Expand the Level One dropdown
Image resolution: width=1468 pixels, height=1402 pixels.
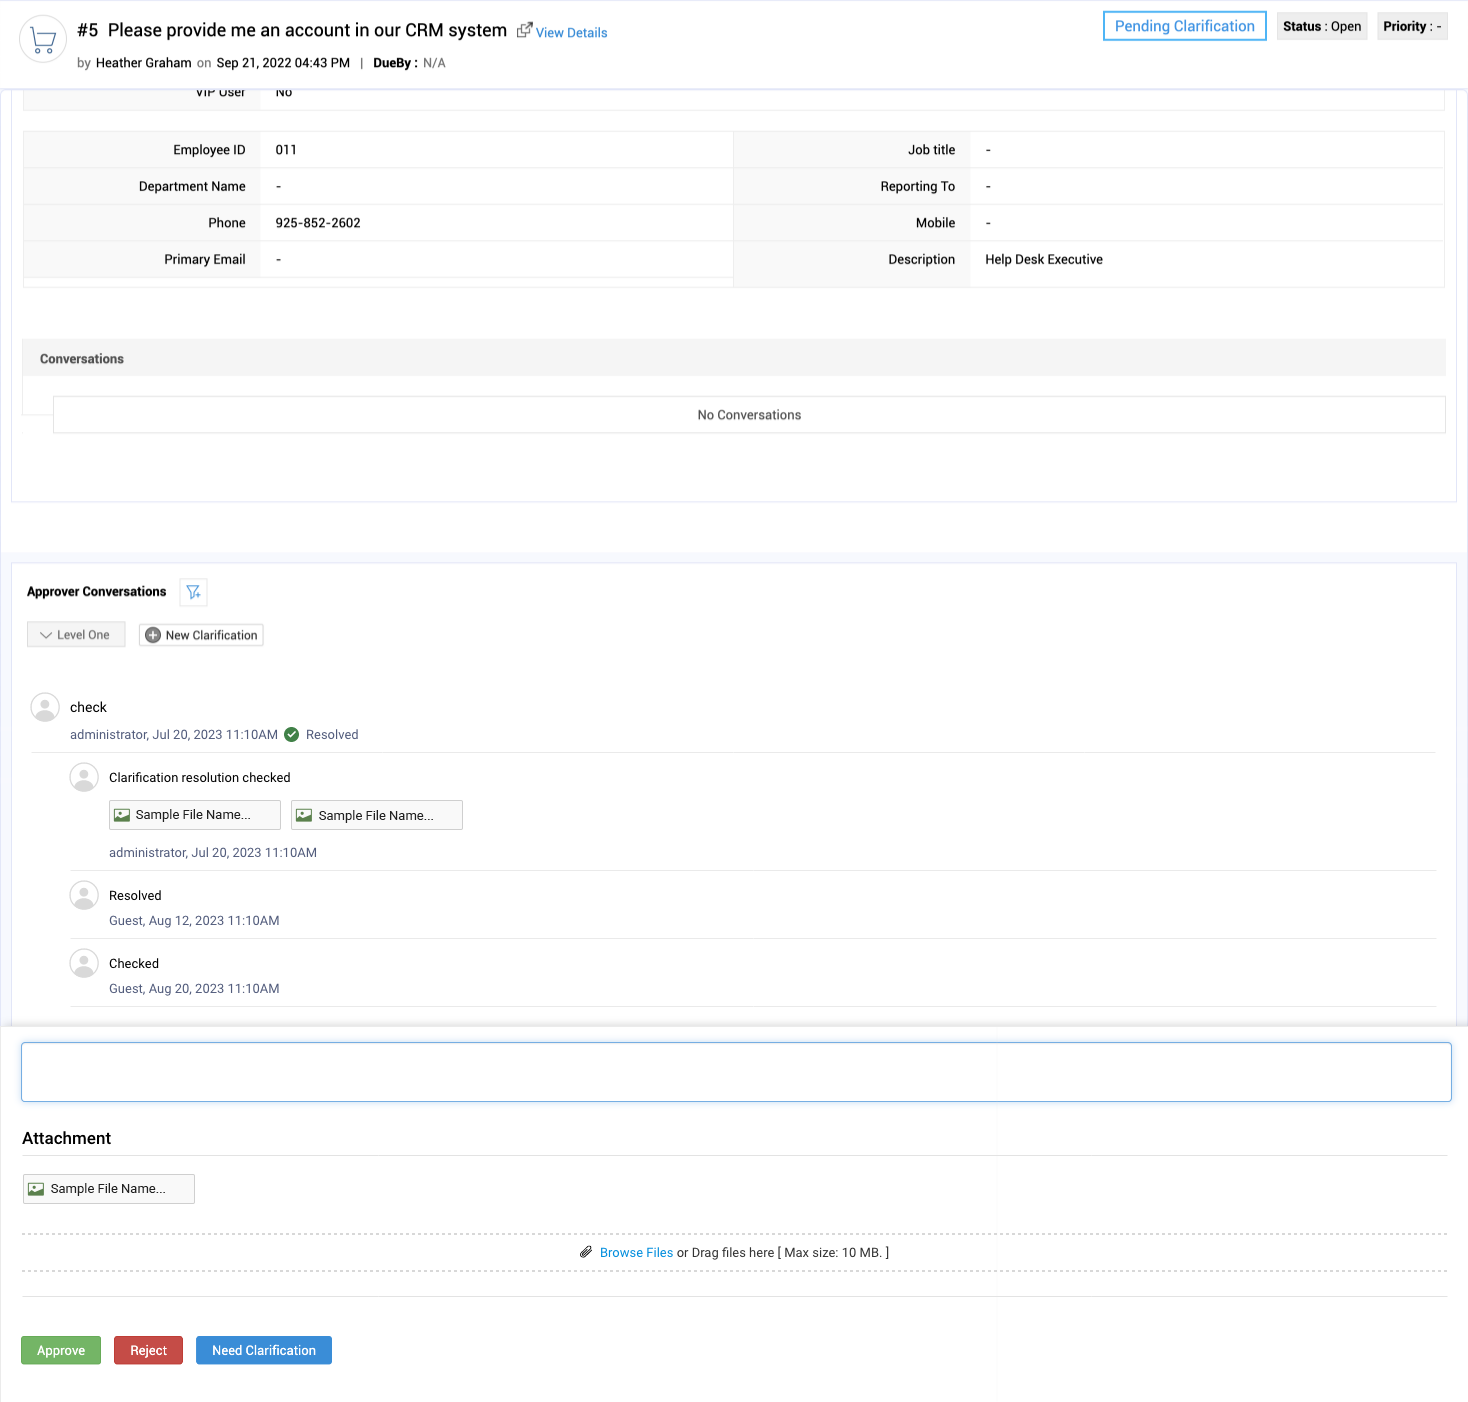76,635
